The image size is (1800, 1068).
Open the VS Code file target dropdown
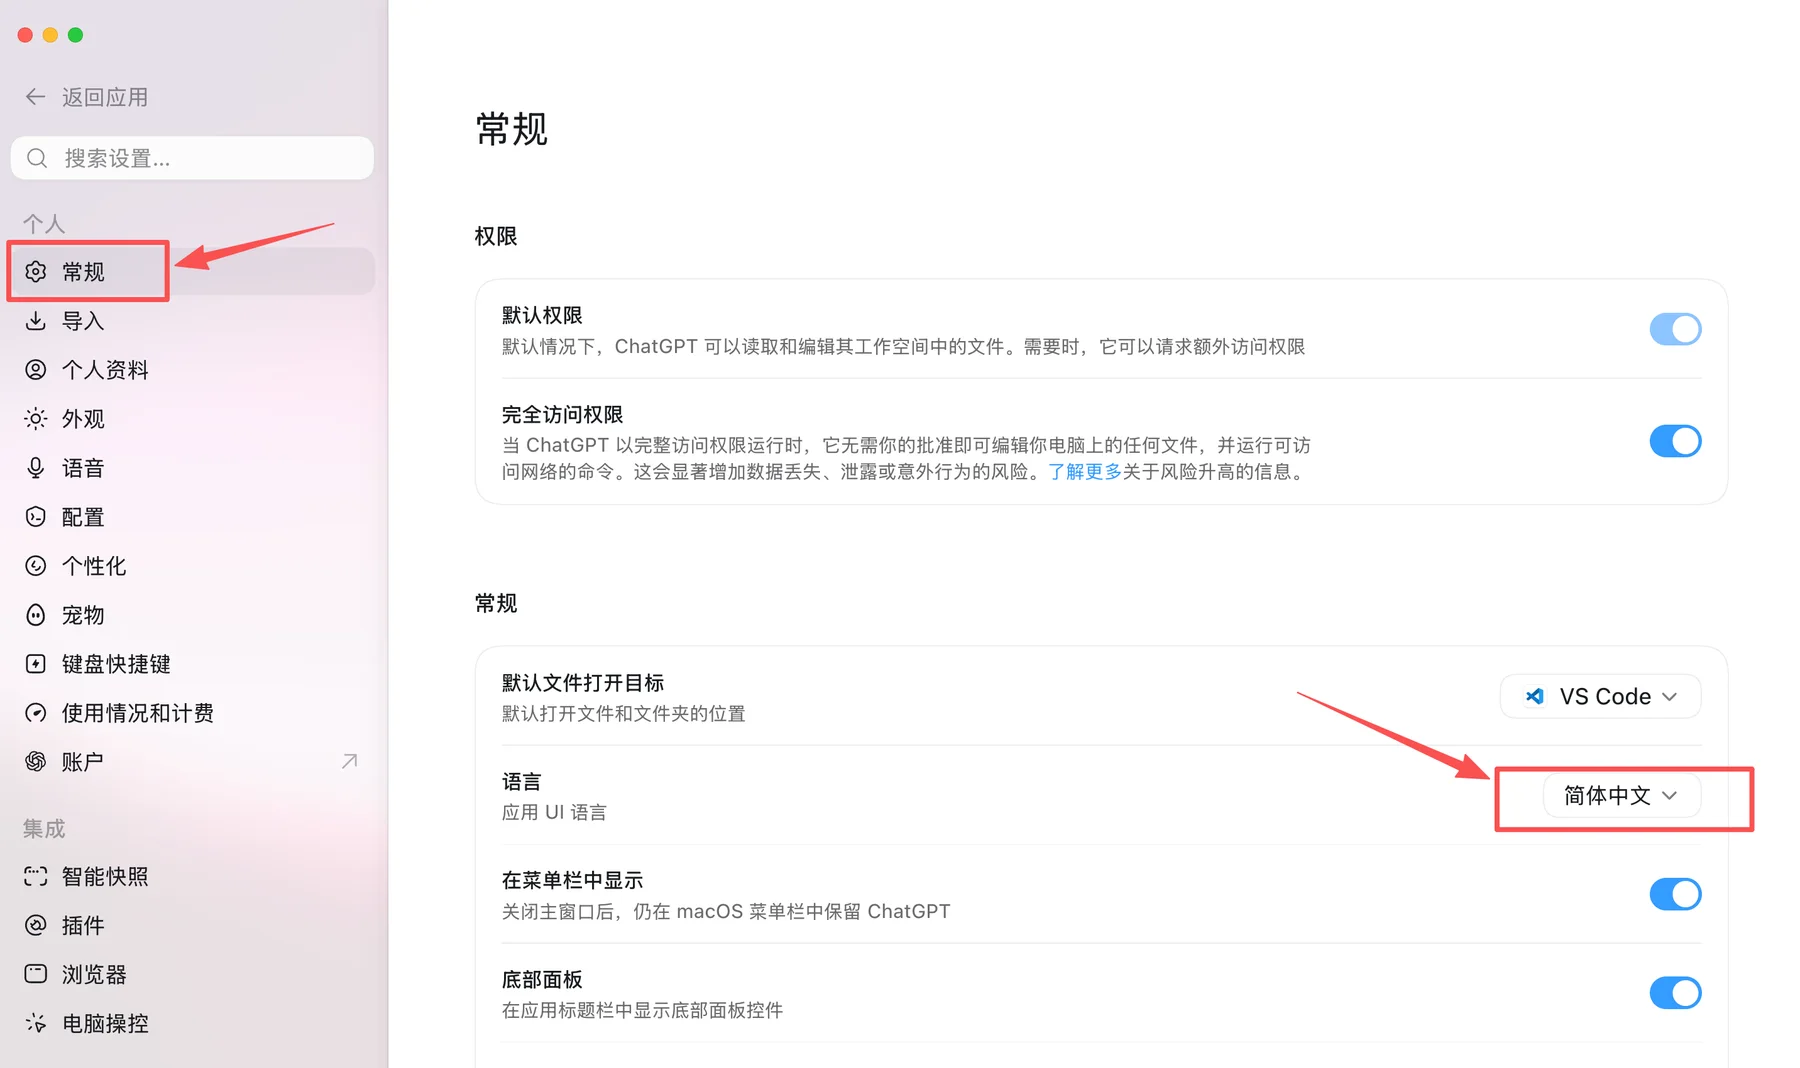pyautogui.click(x=1600, y=696)
